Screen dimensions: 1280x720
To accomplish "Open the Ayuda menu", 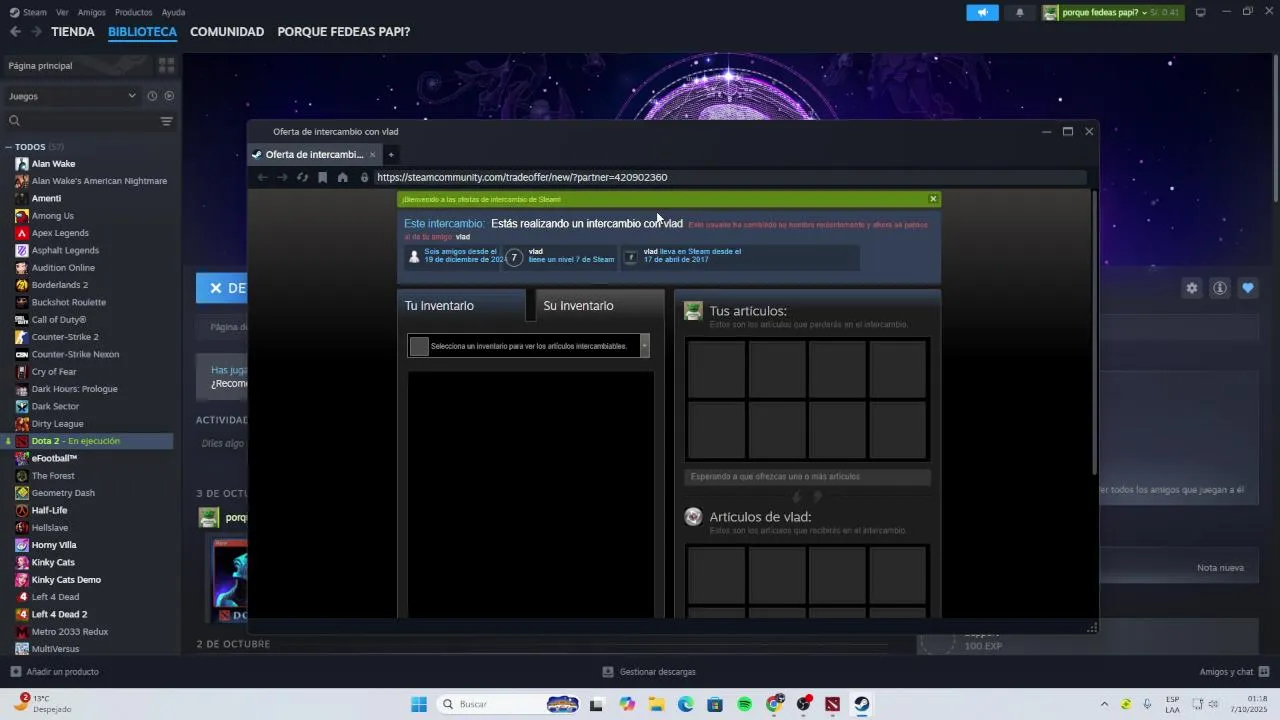I will (x=173, y=12).
